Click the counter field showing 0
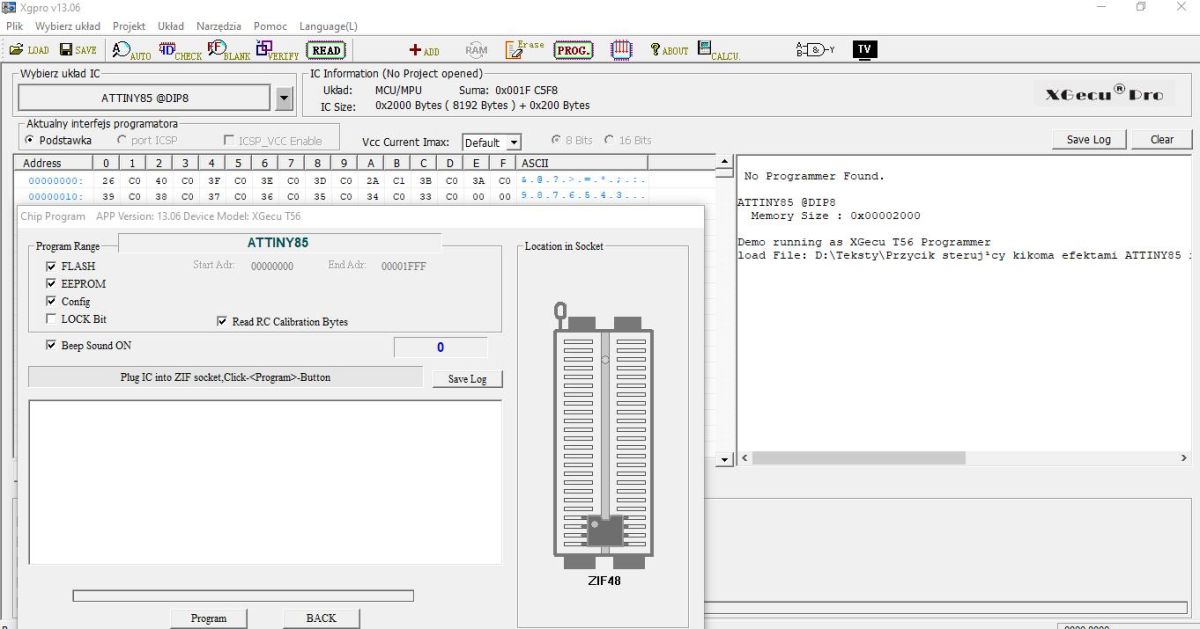The width and height of the screenshot is (1200, 629). point(441,347)
